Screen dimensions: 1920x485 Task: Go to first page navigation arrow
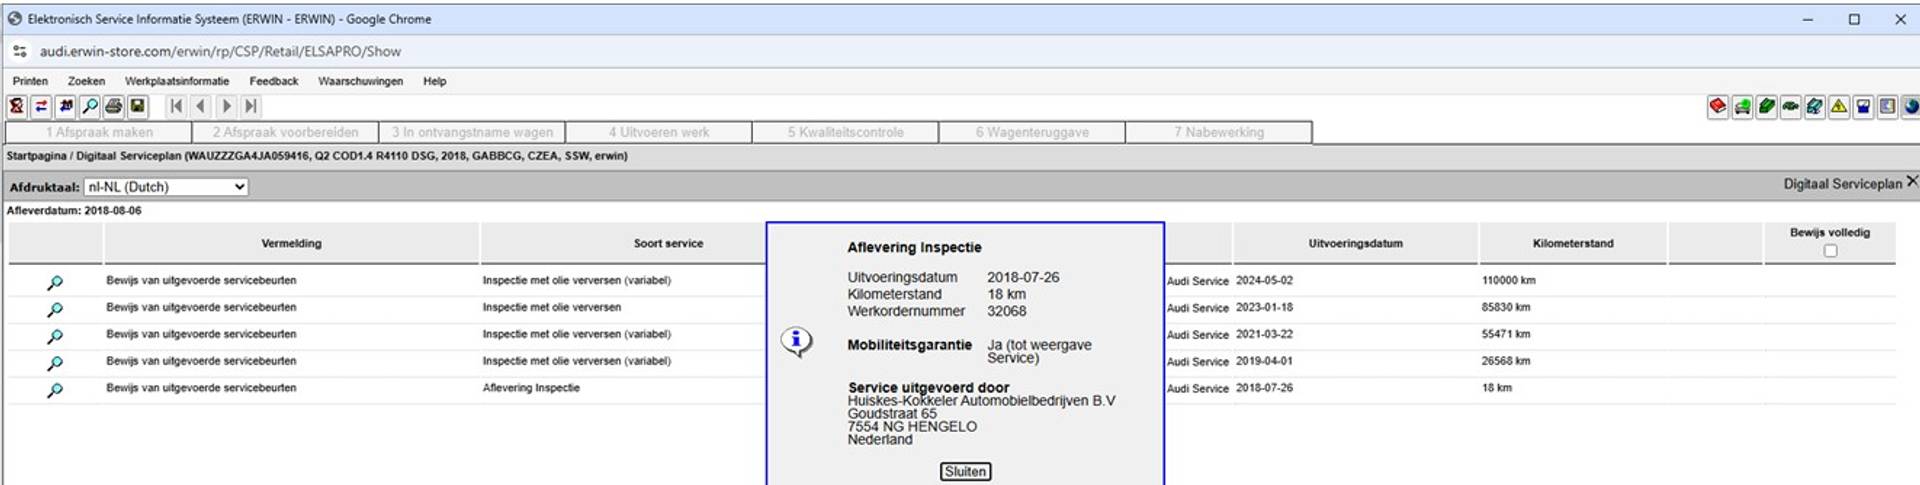click(177, 106)
